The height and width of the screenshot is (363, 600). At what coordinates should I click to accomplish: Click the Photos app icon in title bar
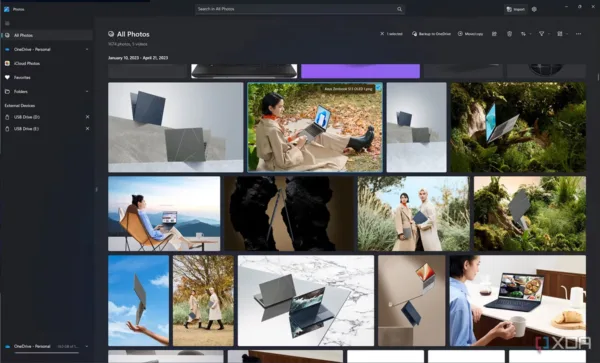coord(7,9)
